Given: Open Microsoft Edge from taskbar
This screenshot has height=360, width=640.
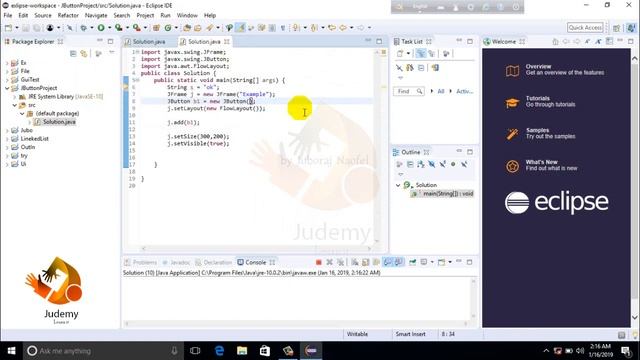Looking at the screenshot, I should point(219,351).
